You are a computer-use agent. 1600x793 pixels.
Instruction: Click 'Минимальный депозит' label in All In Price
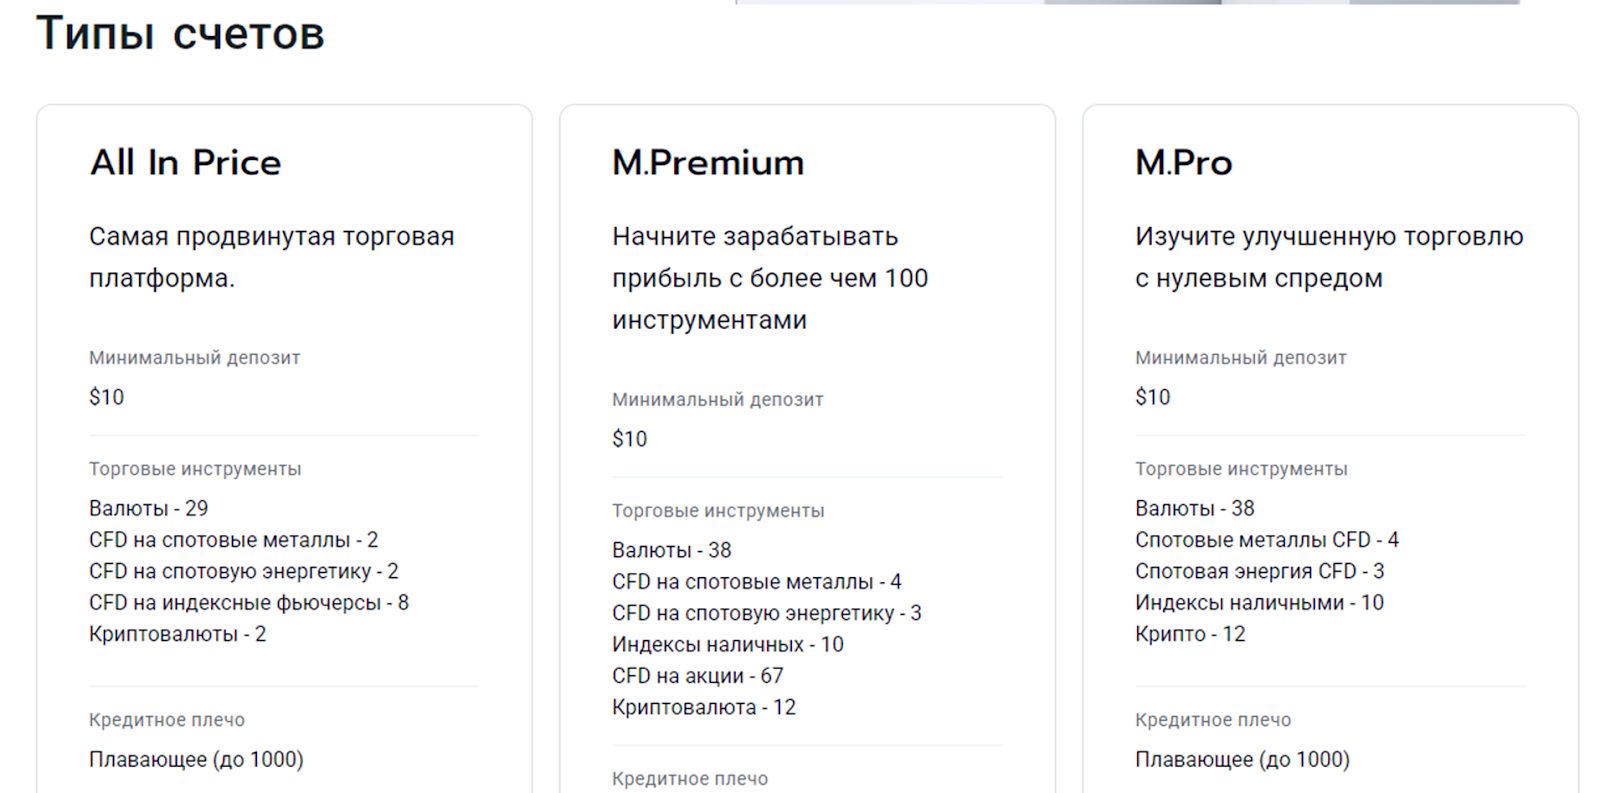pyautogui.click(x=195, y=358)
